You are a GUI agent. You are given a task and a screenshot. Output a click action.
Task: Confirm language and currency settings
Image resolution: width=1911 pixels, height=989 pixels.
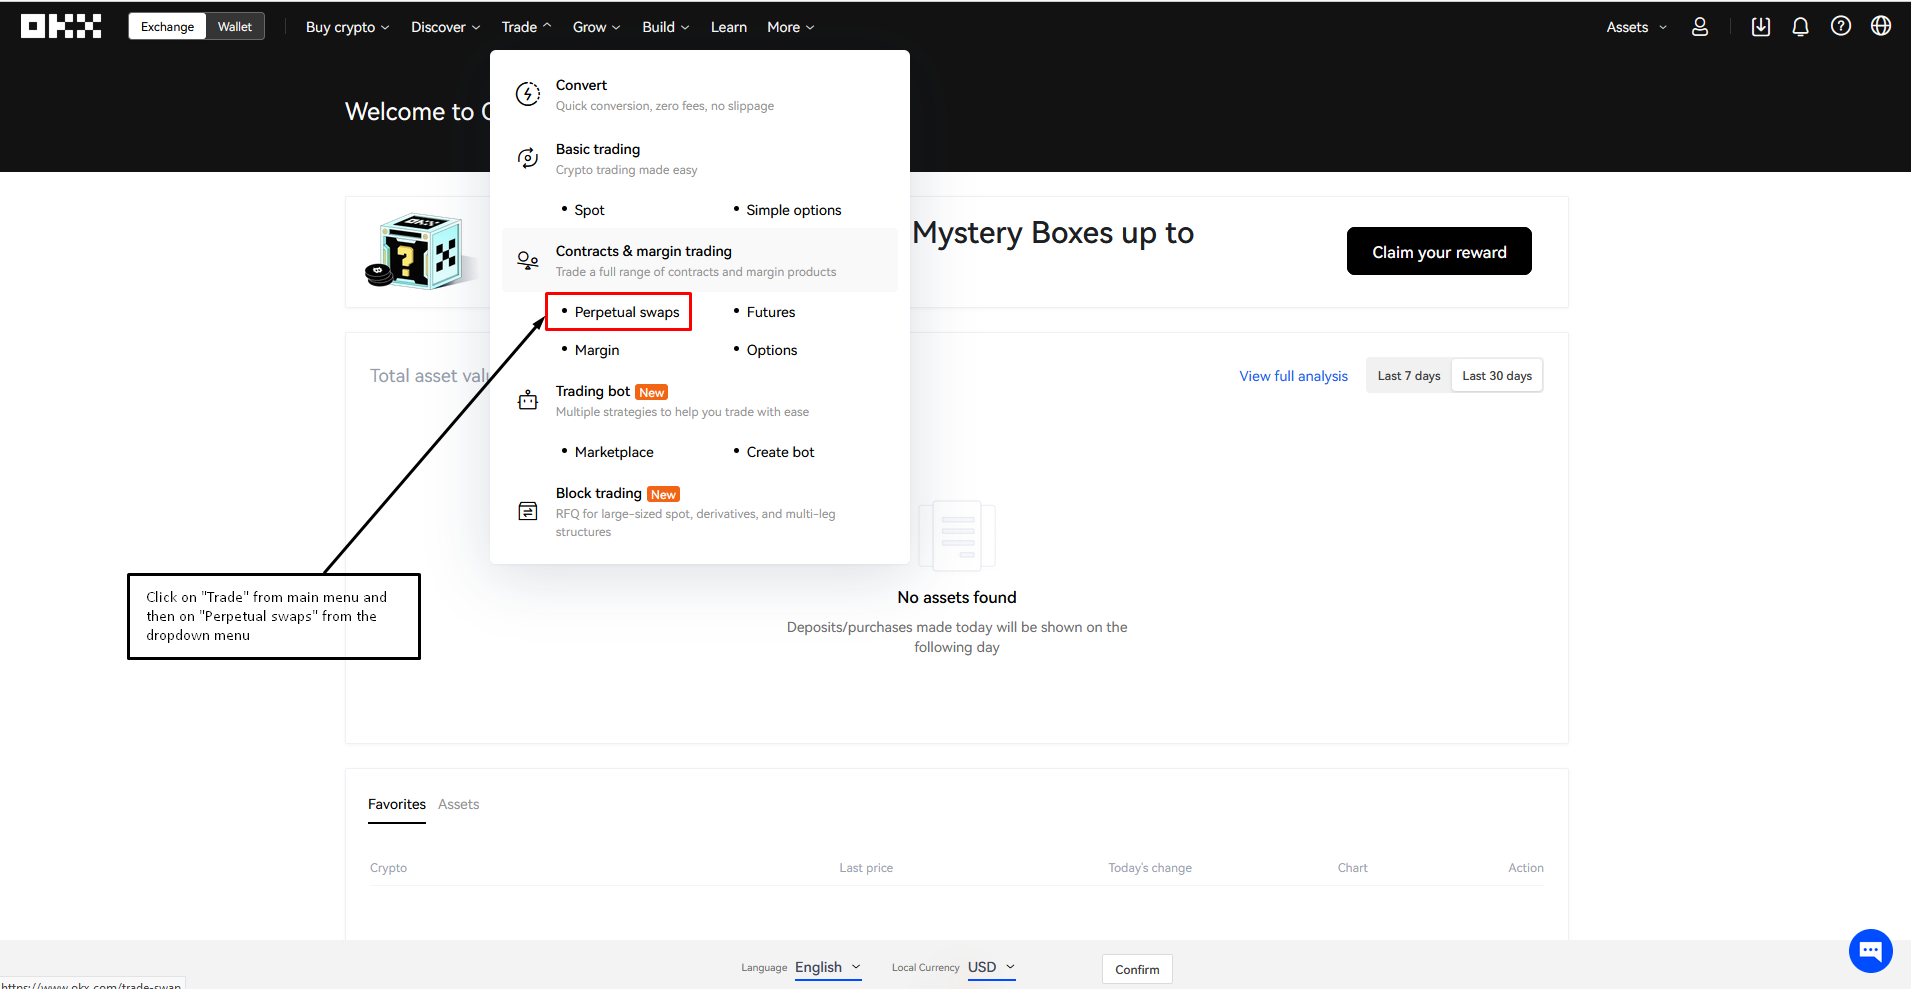pos(1137,969)
